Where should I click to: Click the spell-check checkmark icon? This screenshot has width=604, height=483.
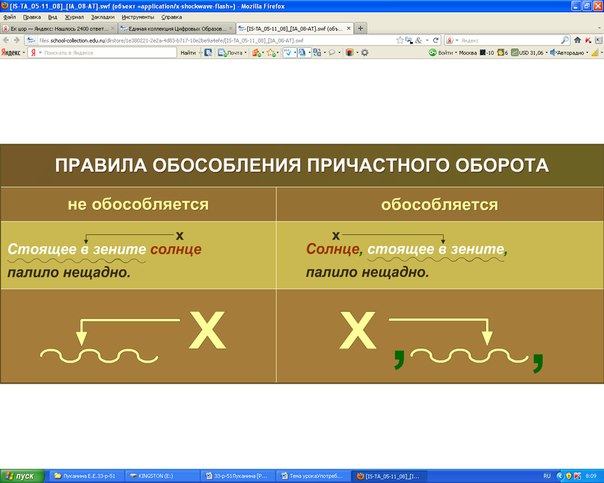pos(287,53)
